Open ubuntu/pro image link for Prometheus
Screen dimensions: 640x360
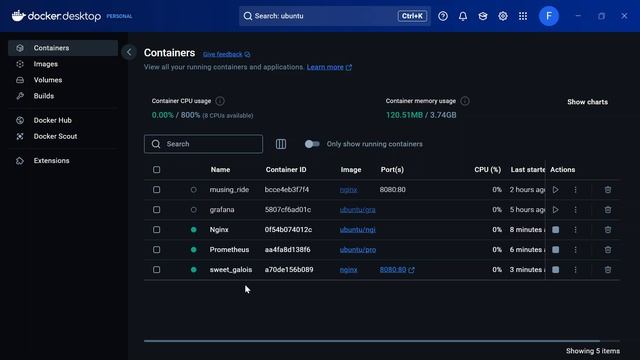coord(358,250)
